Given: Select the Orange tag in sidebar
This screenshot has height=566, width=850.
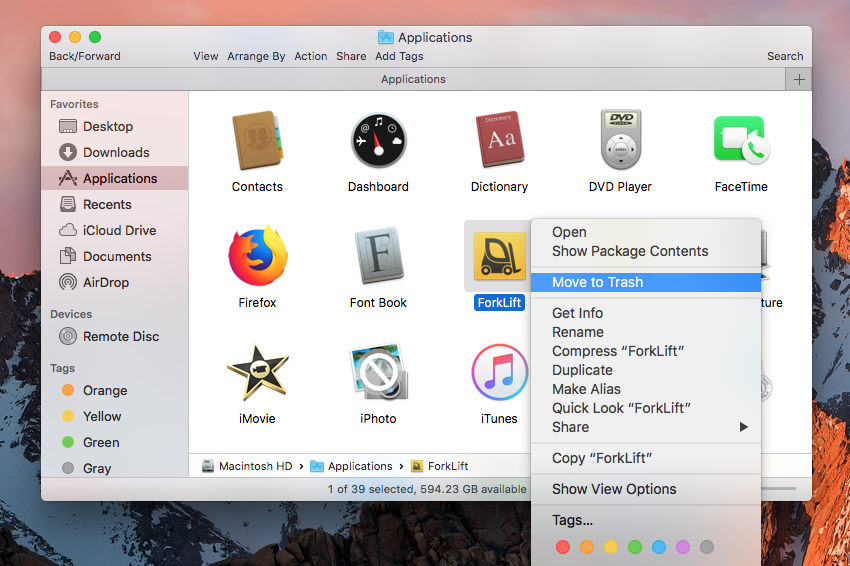Looking at the screenshot, I should 115,390.
